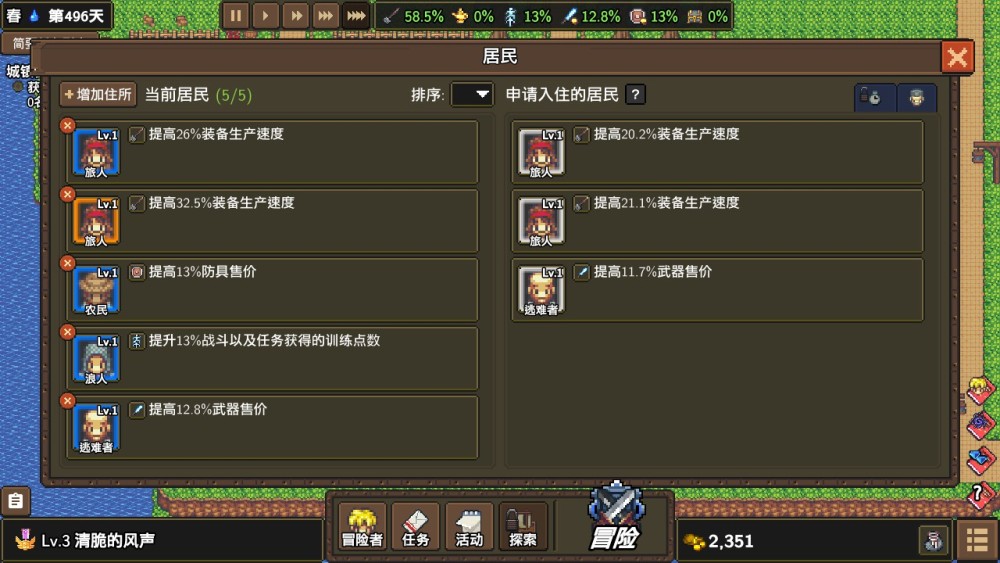Open the 活动 activities menu

coord(469,527)
